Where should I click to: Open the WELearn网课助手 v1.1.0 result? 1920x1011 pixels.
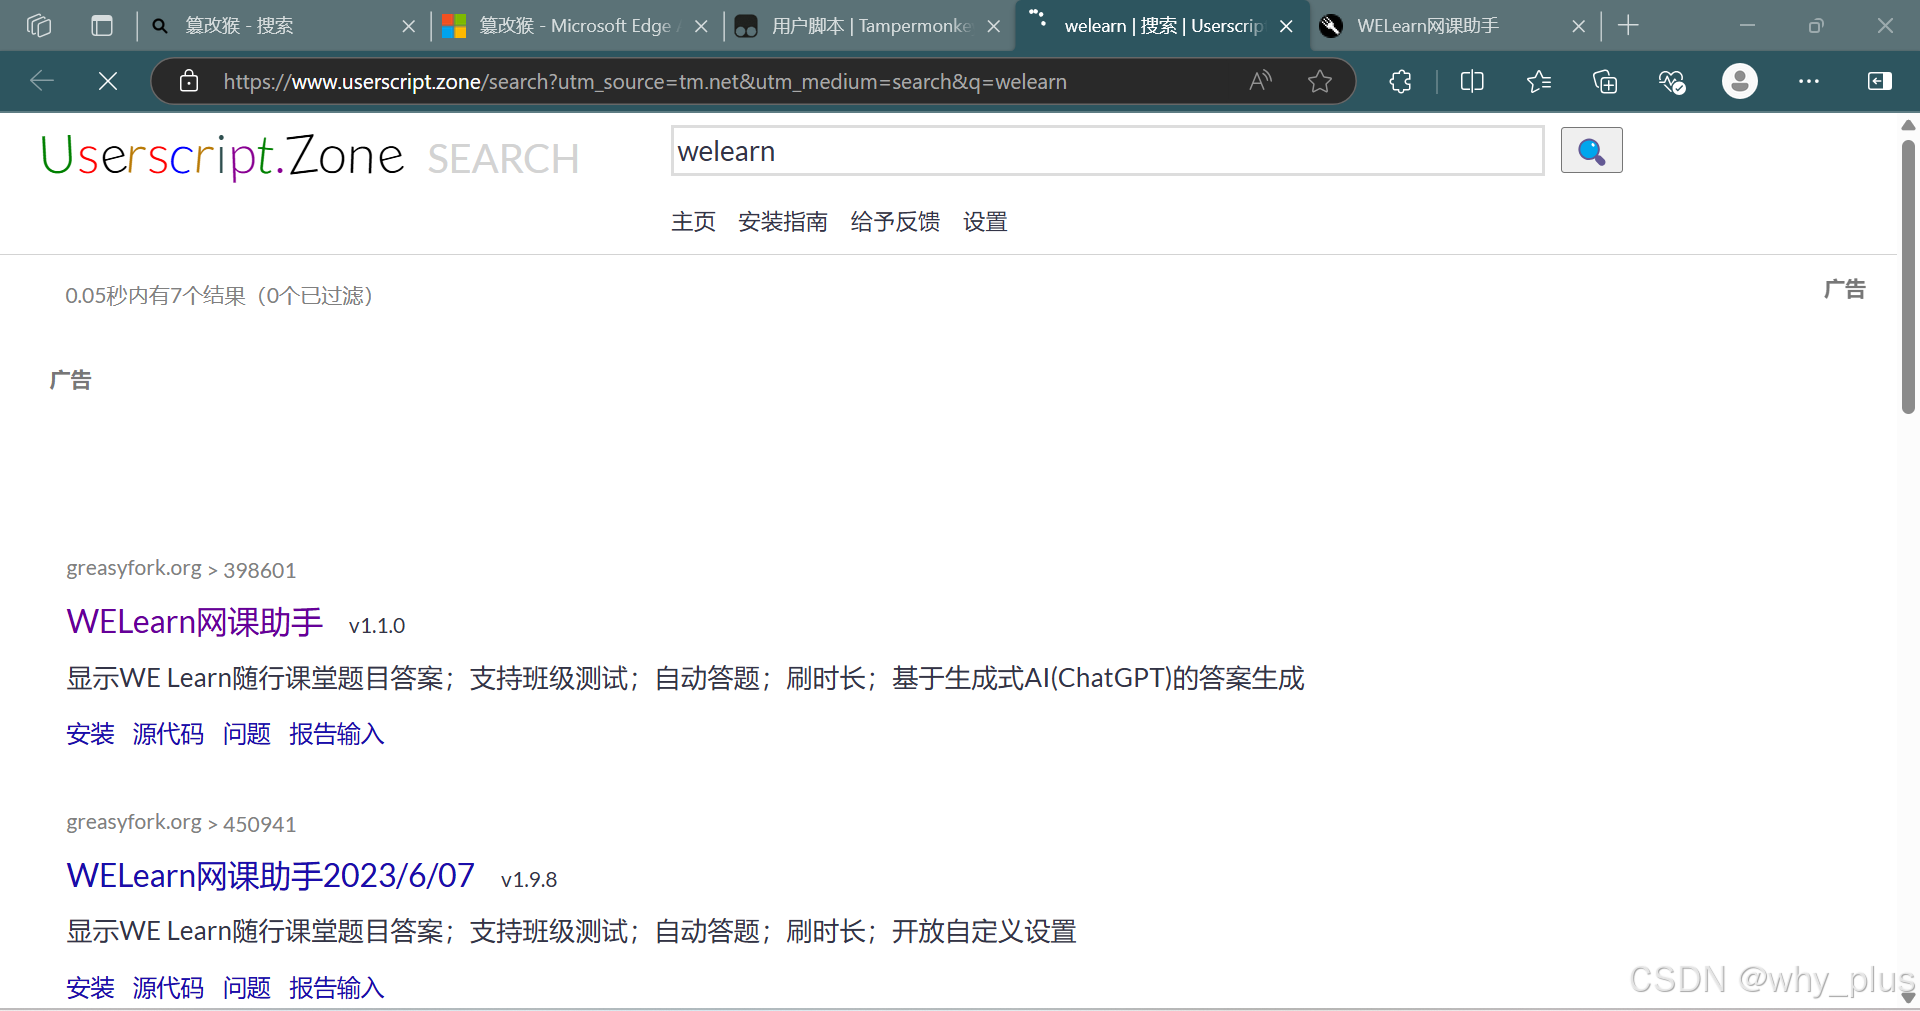tap(195, 622)
